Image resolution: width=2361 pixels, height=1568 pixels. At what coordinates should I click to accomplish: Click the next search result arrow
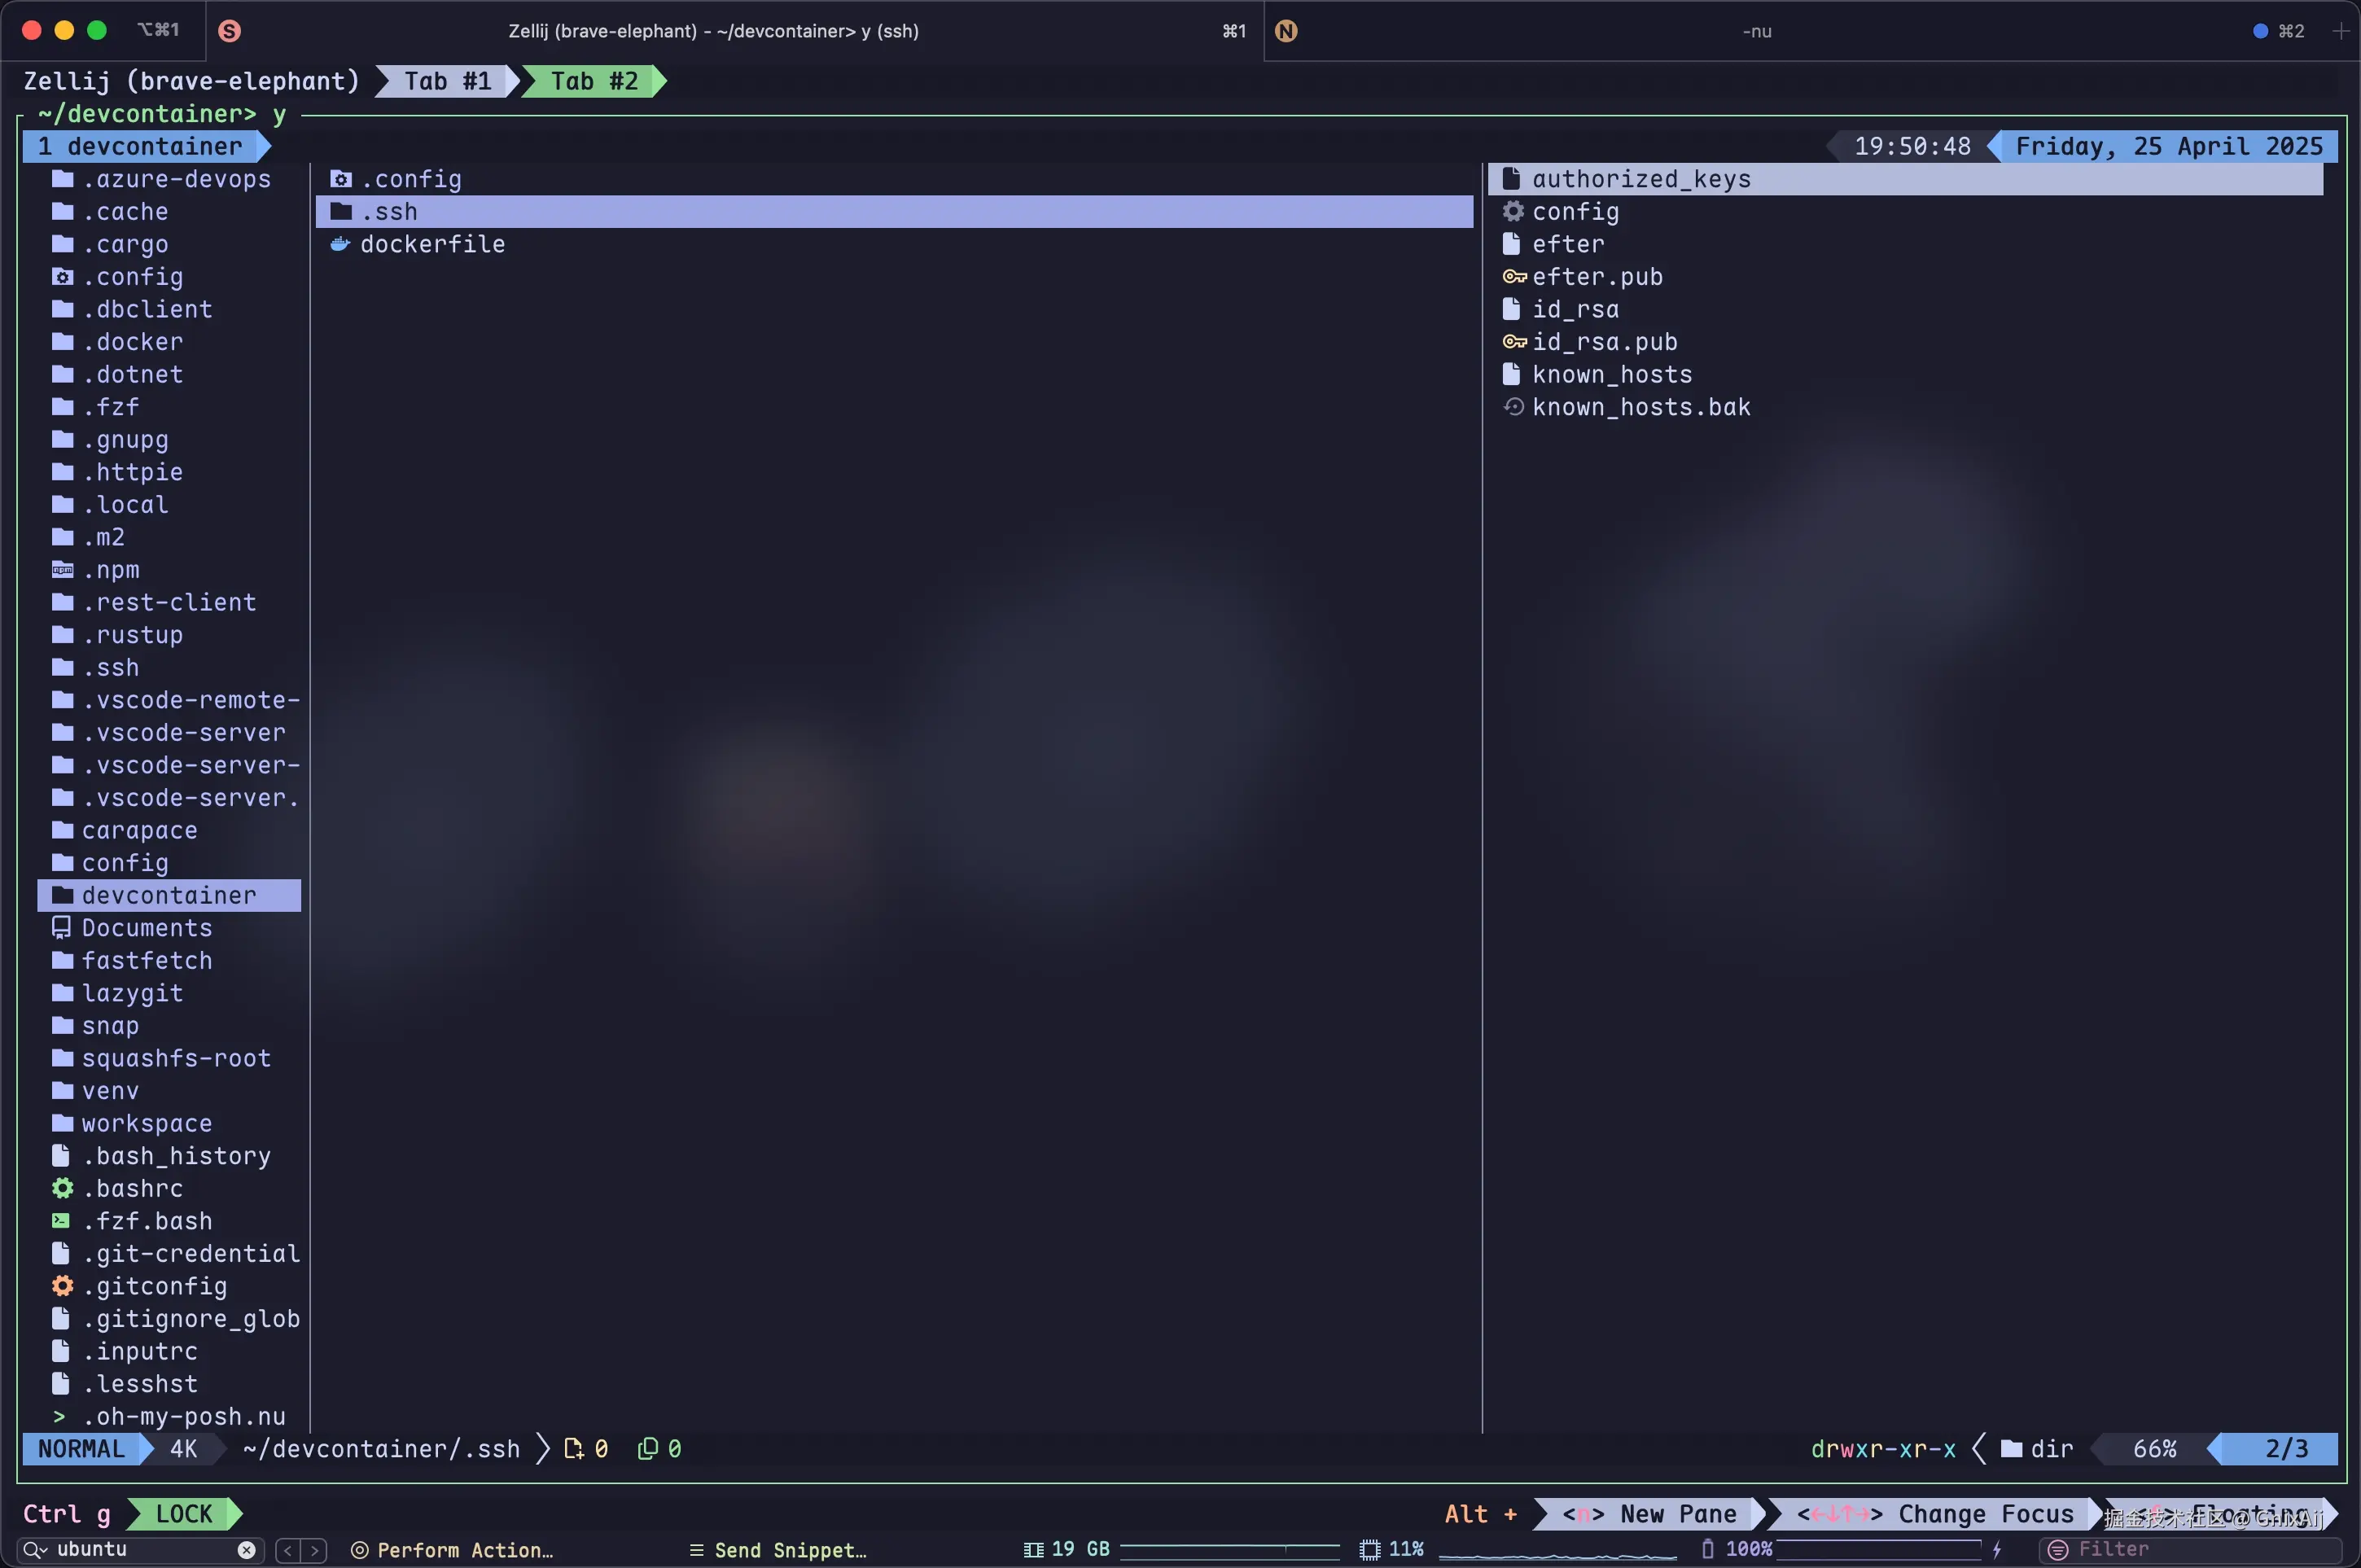pyautogui.click(x=314, y=1550)
